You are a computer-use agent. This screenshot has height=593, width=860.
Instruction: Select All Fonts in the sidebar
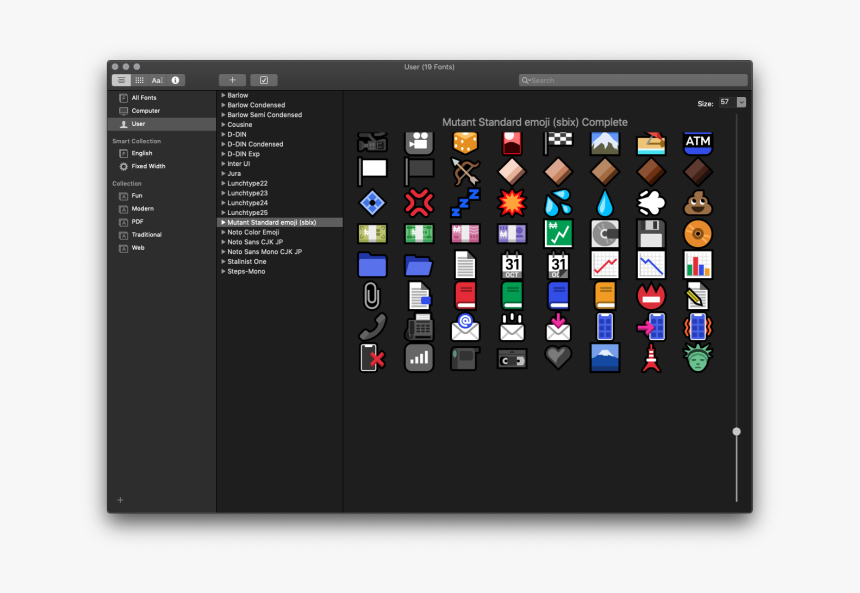click(x=161, y=98)
